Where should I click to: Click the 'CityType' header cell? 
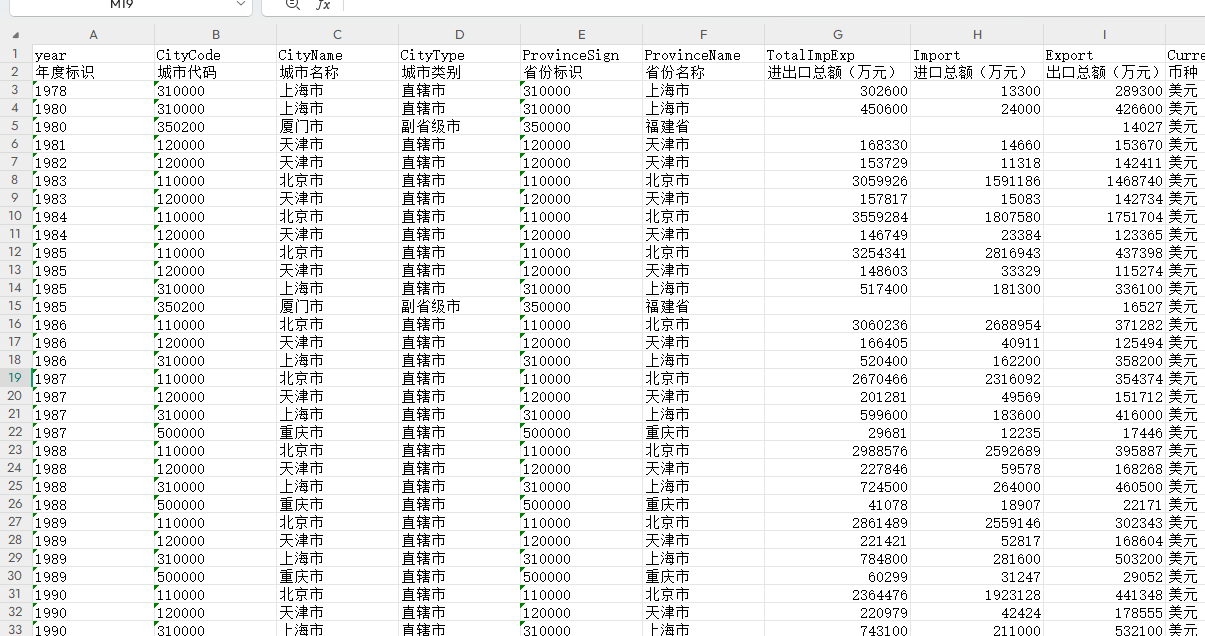459,55
